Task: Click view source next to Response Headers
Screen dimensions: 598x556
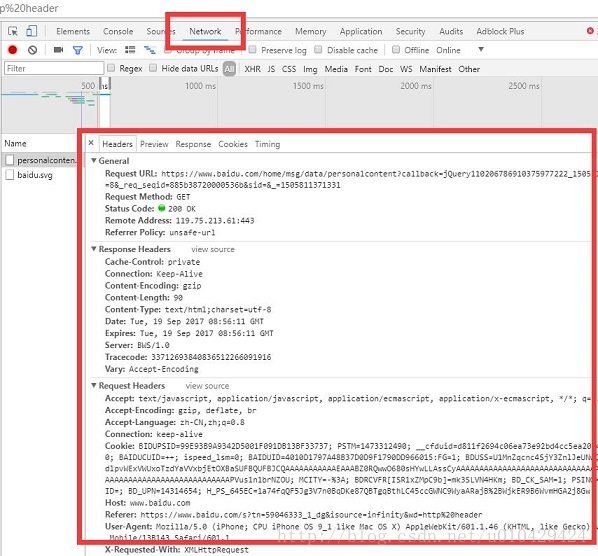Action: [x=213, y=249]
